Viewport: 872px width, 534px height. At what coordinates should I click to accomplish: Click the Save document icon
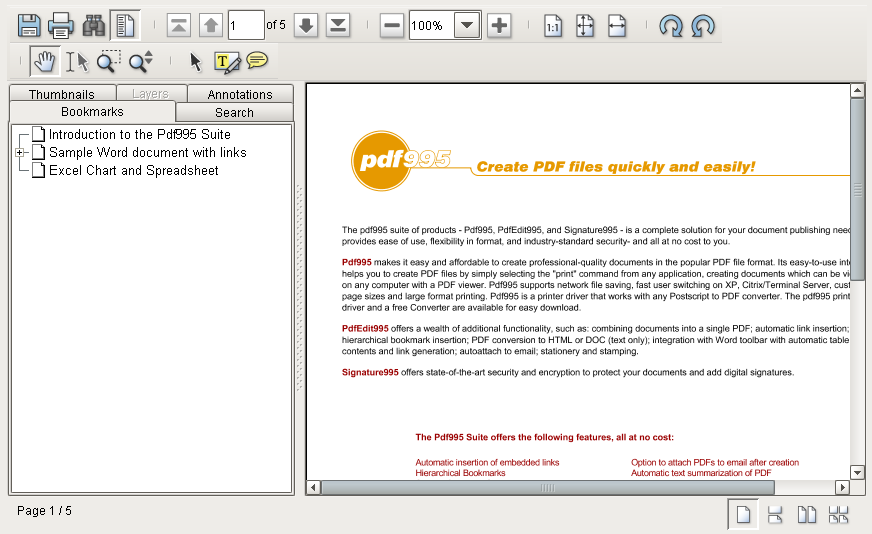[x=29, y=26]
